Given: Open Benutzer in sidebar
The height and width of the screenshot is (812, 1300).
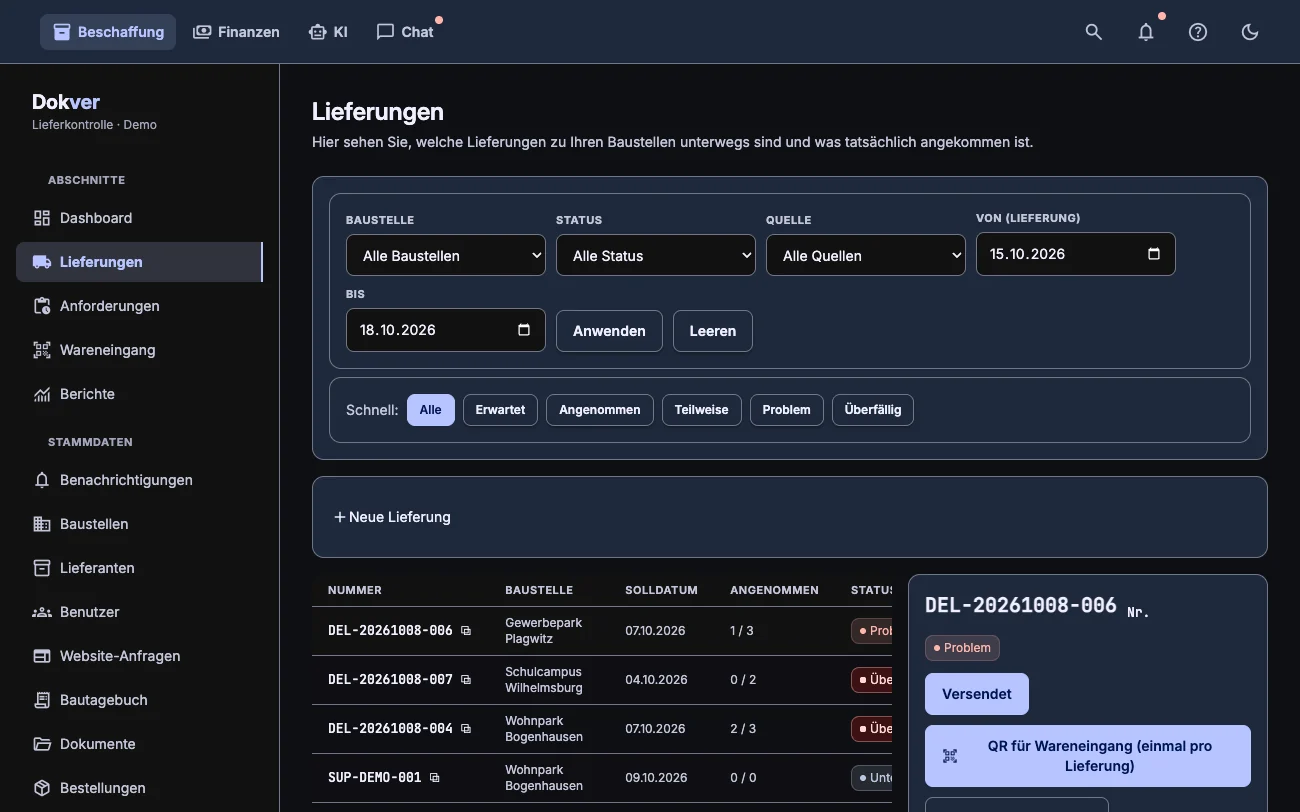Looking at the screenshot, I should pyautogui.click(x=139, y=612).
